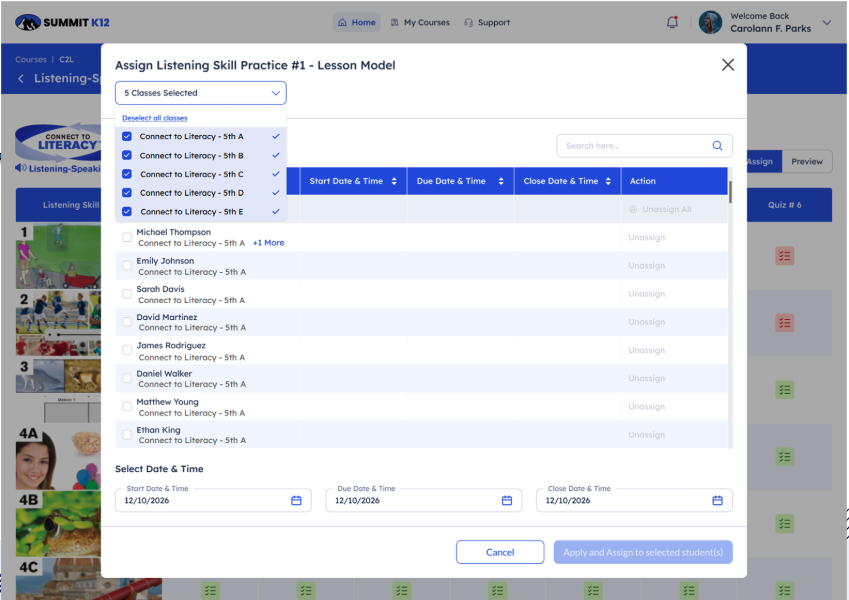This screenshot has height=600, width=849.
Task: Click the Due Date & Time field value
Action: tap(357, 500)
